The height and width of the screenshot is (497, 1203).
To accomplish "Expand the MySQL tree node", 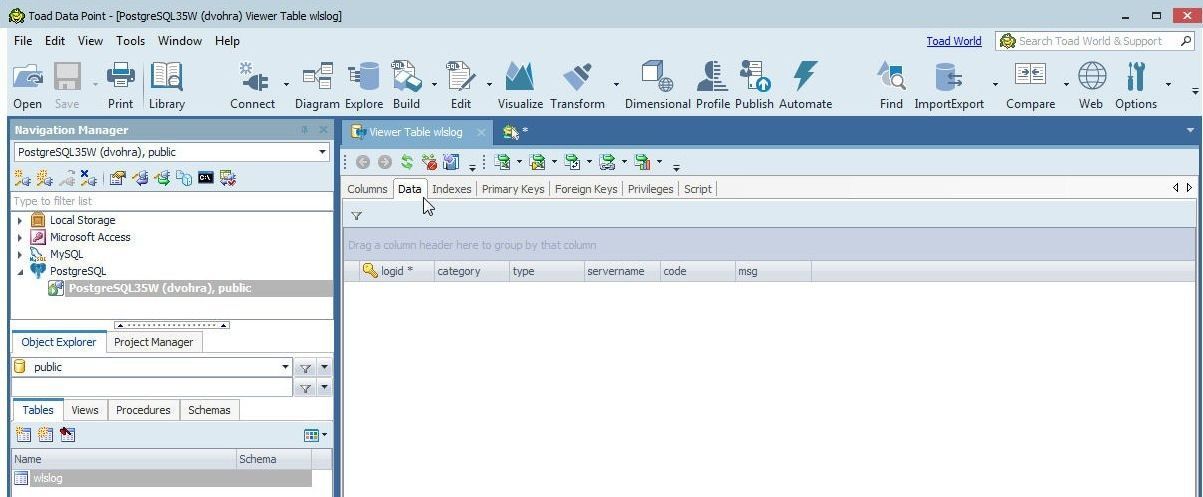I will click(x=20, y=254).
